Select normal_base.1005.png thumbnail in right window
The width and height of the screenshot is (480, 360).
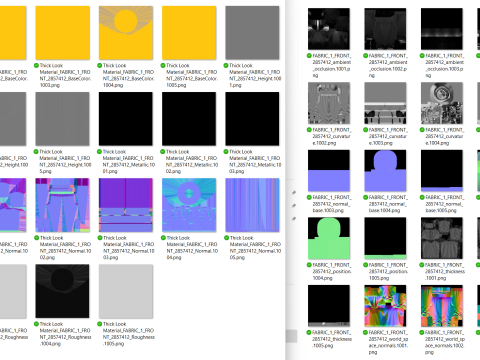(x=442, y=171)
